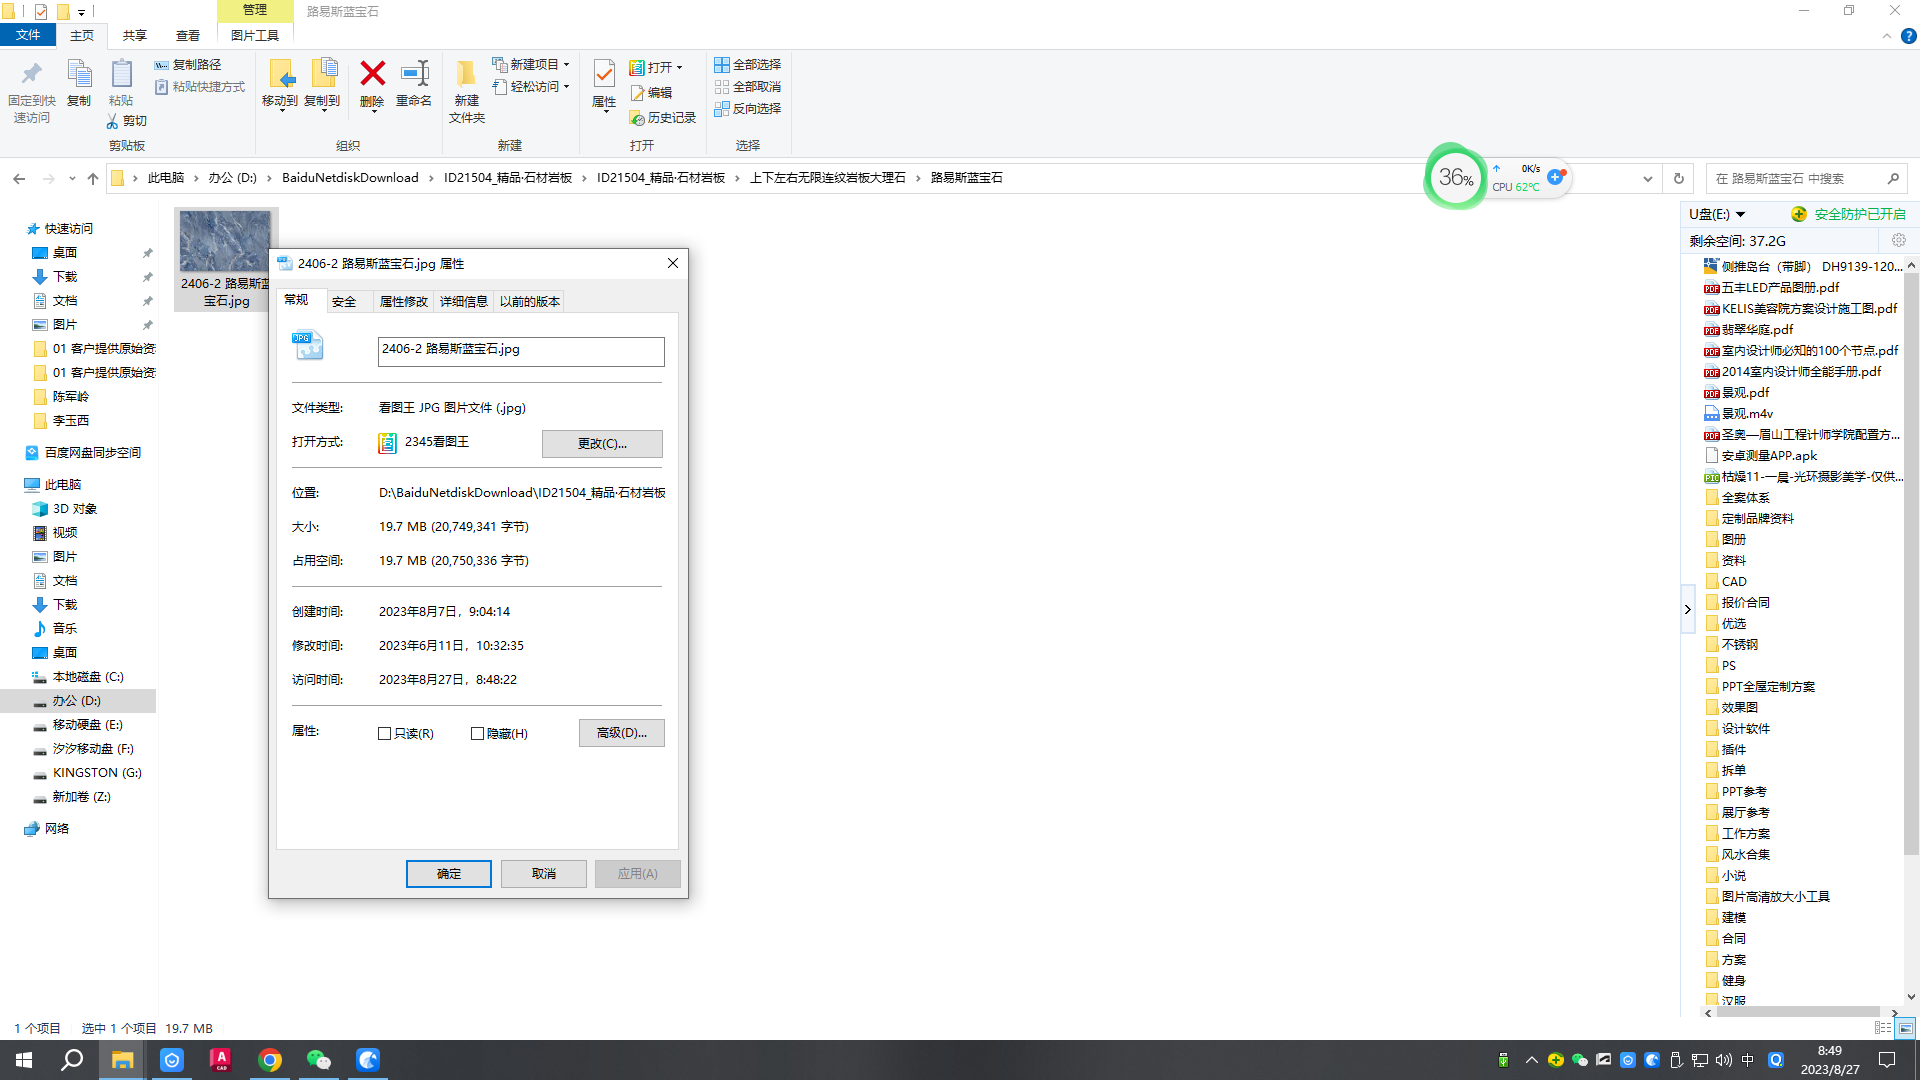Switch to Picture Tools (图片工具) tab
The image size is (1920, 1080).
pos(255,35)
